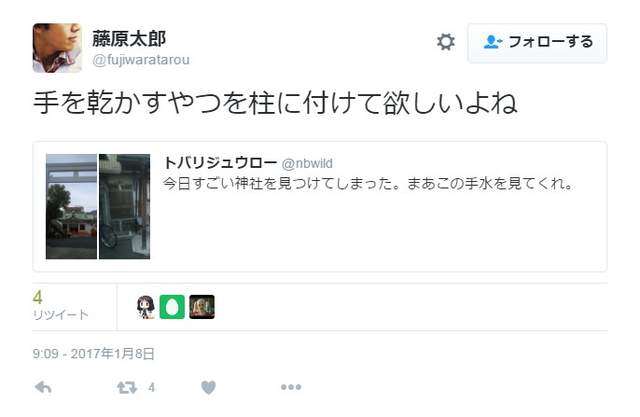Click the reply arrow icon
This screenshot has width=640, height=417.
43,387
